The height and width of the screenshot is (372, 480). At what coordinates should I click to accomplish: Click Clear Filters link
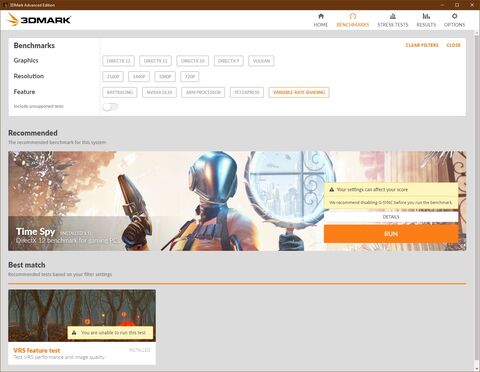[422, 45]
